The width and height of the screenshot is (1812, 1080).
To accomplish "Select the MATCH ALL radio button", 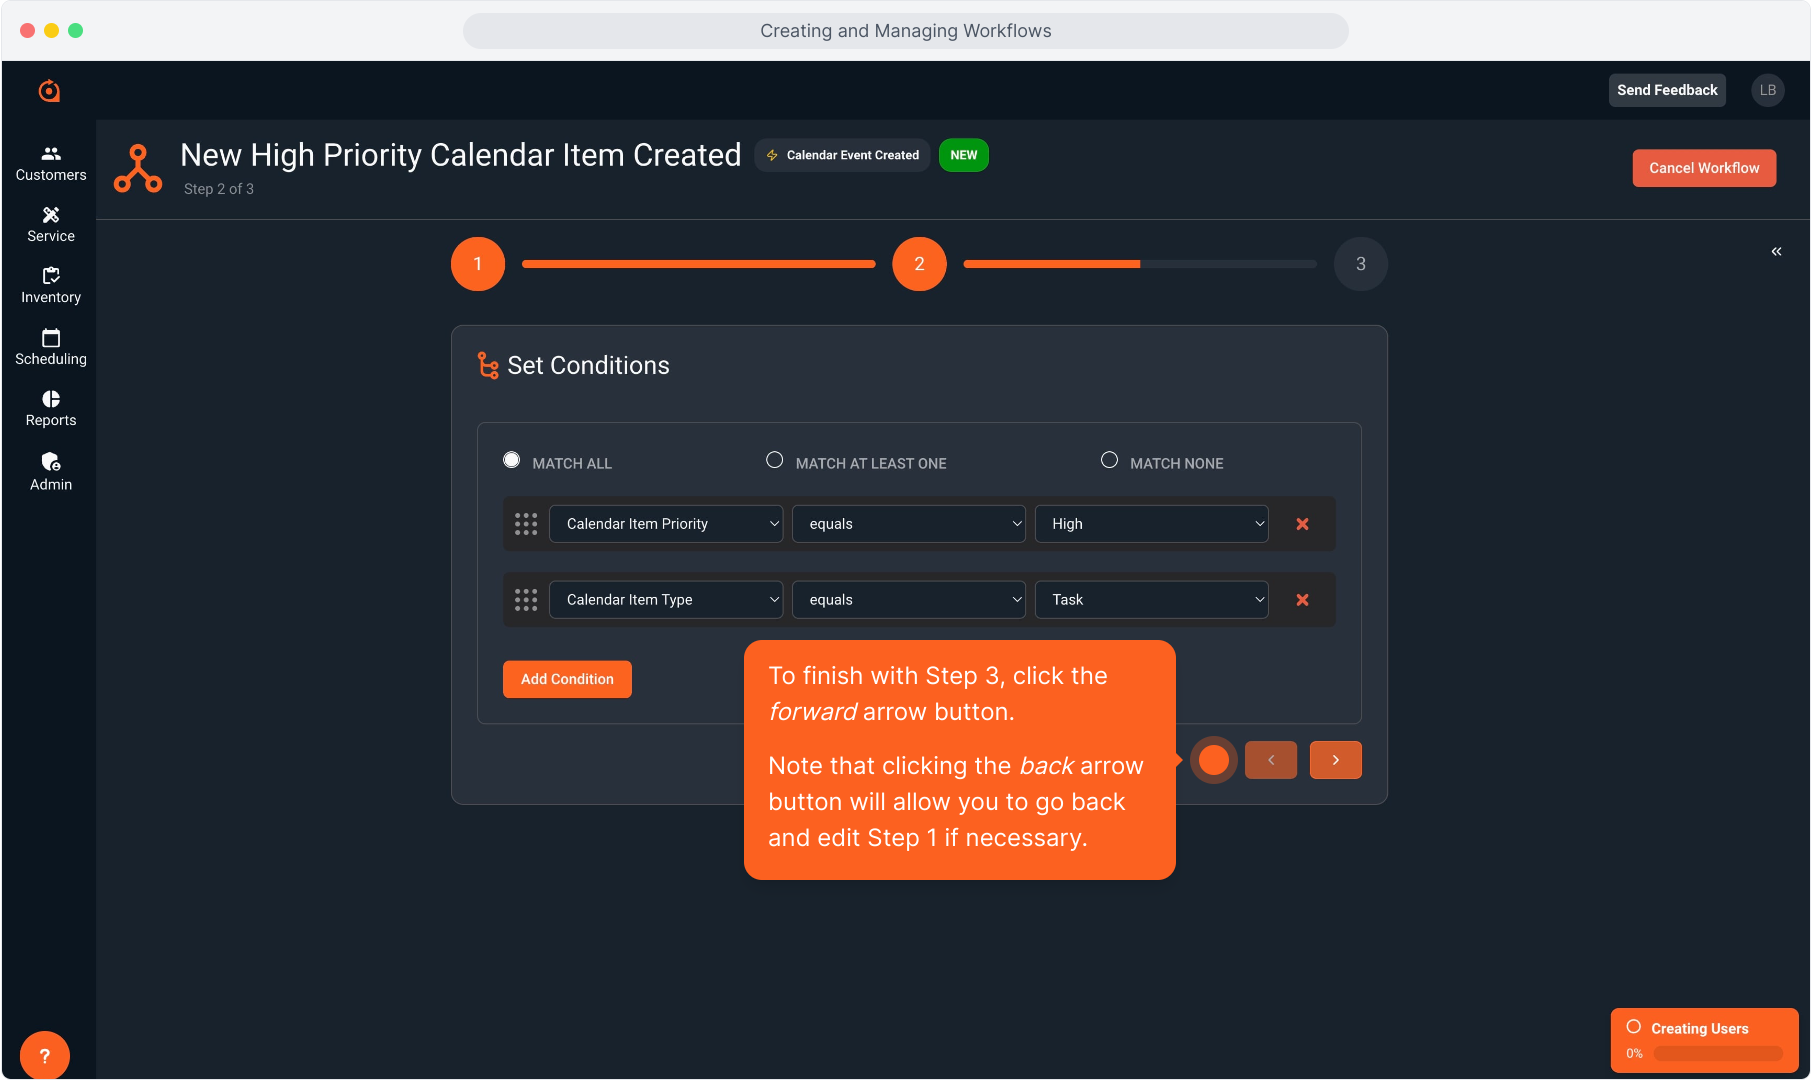I will coord(512,460).
